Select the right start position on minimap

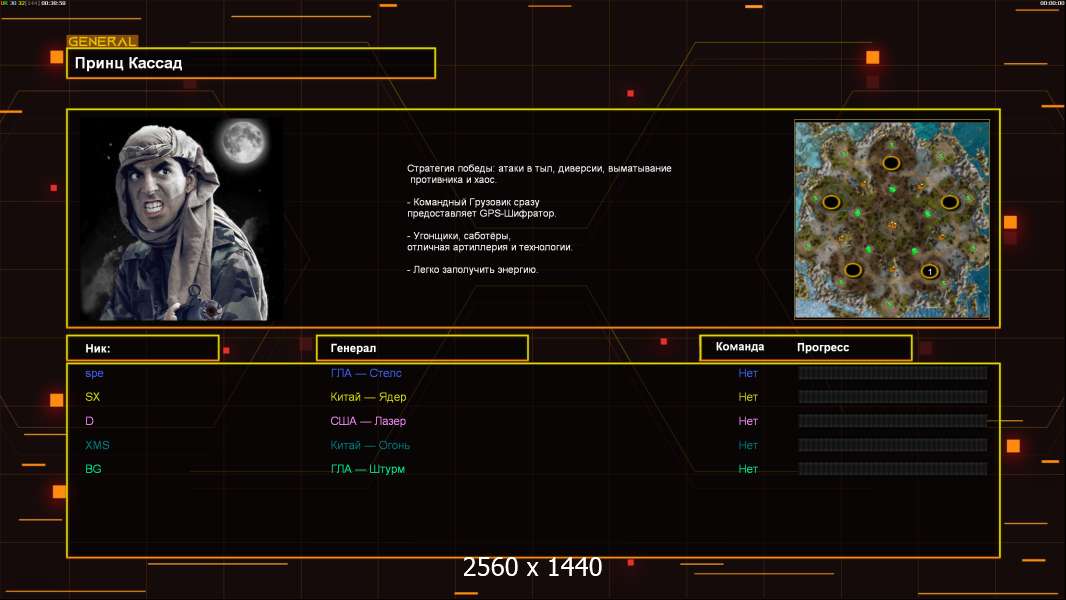pos(949,202)
